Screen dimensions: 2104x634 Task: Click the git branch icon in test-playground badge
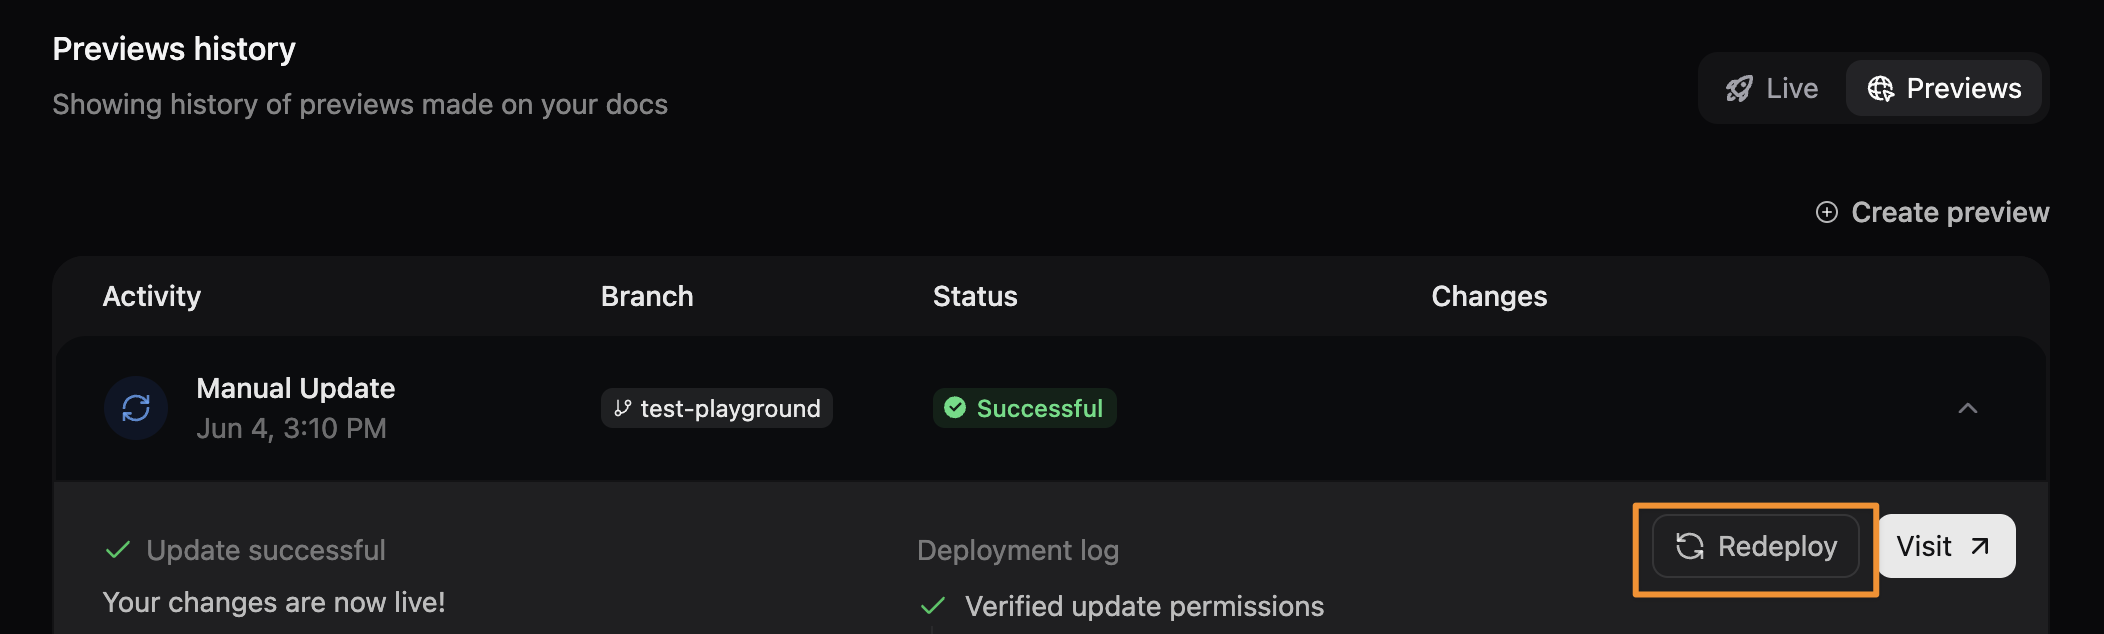coord(622,408)
